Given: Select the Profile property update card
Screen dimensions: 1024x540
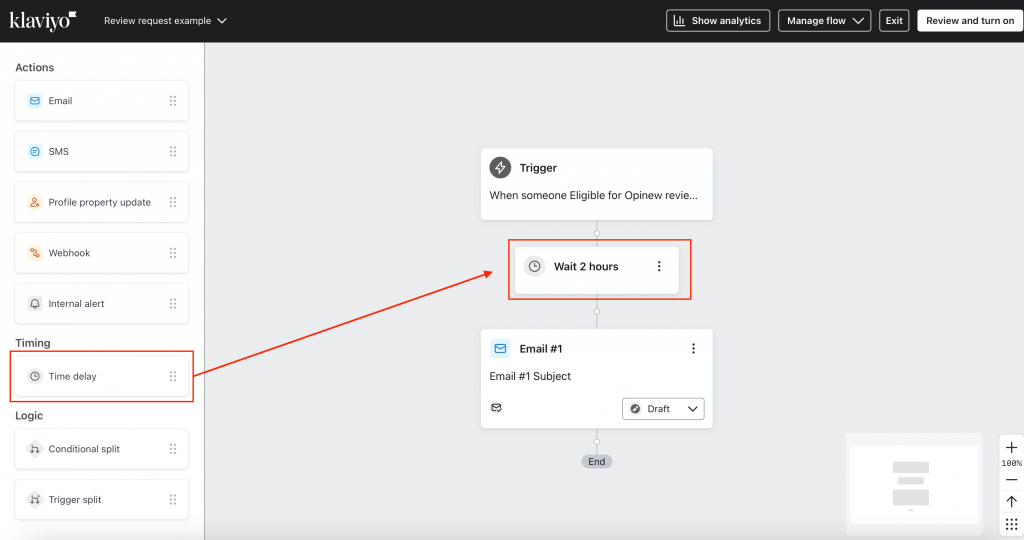Looking at the screenshot, I should 101,202.
